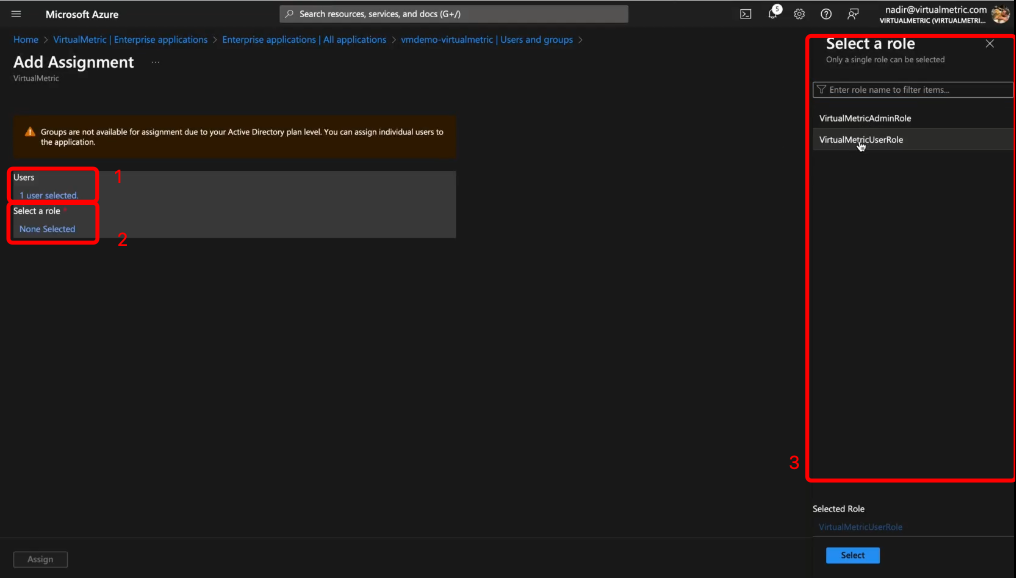
Task: Launch Cloud Shell from the top bar
Action: [746, 14]
